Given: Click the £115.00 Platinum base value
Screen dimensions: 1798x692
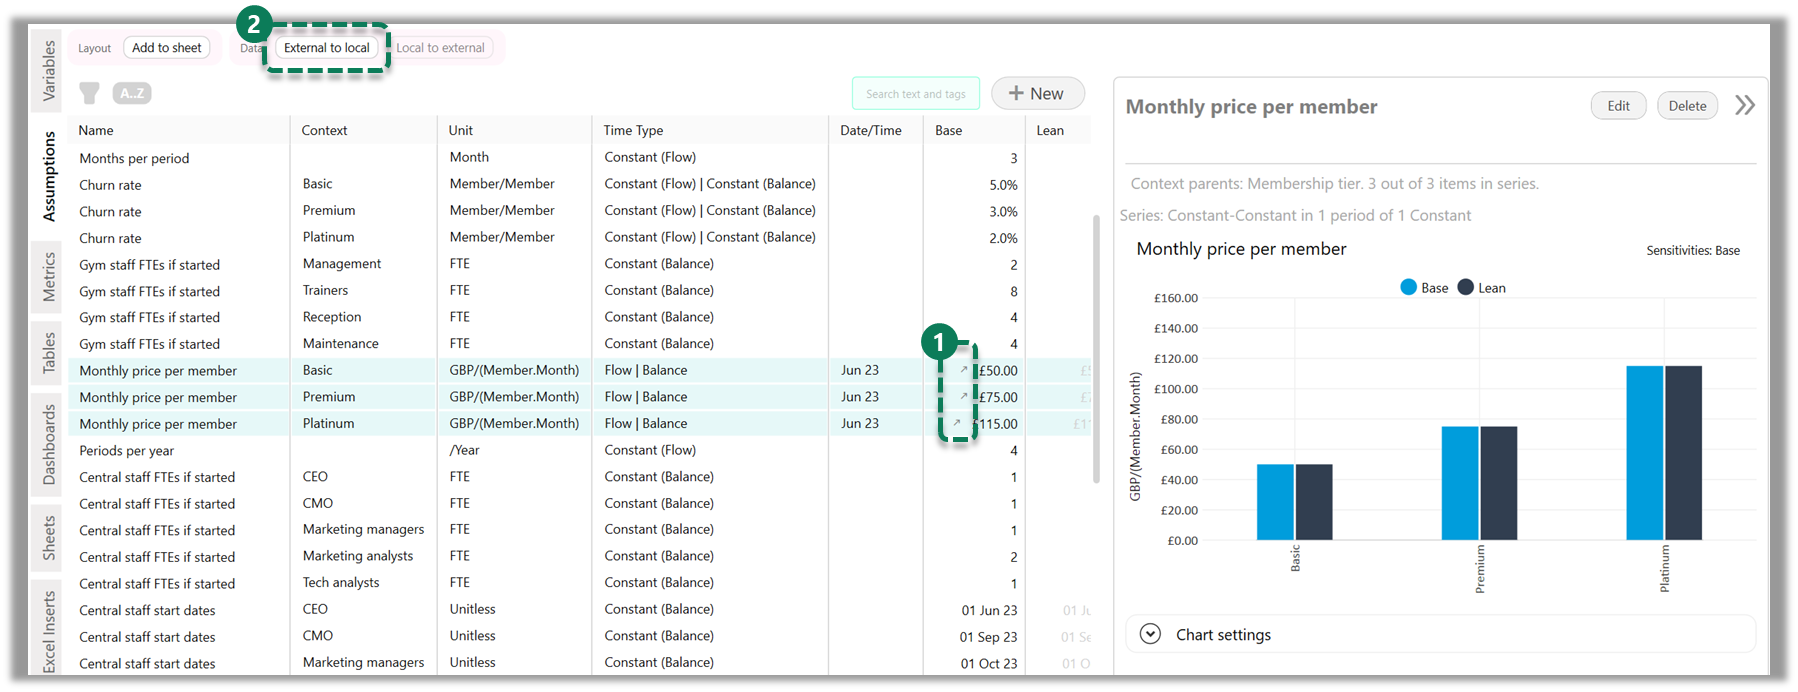Looking at the screenshot, I should (x=997, y=424).
